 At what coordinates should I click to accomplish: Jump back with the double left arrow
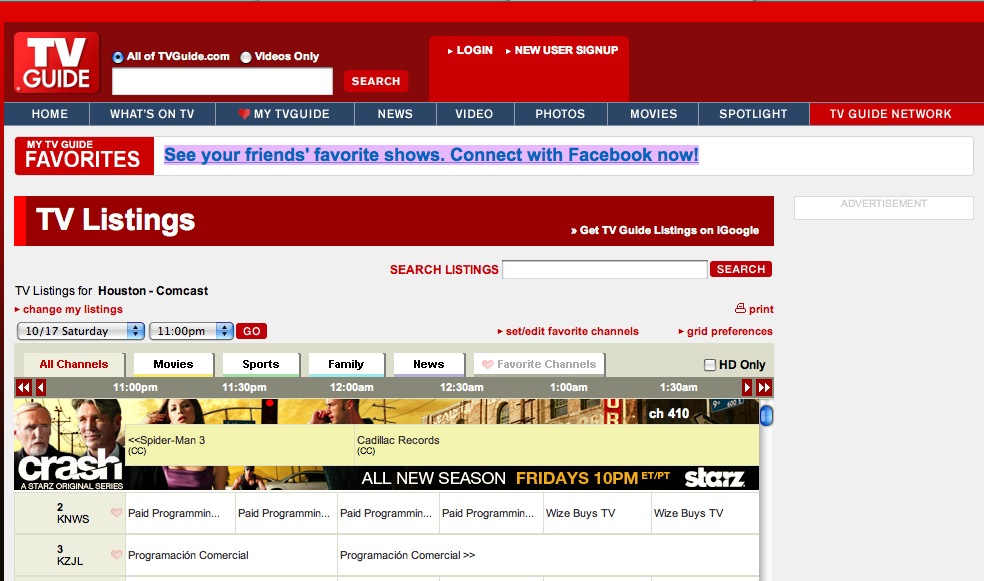[24, 387]
